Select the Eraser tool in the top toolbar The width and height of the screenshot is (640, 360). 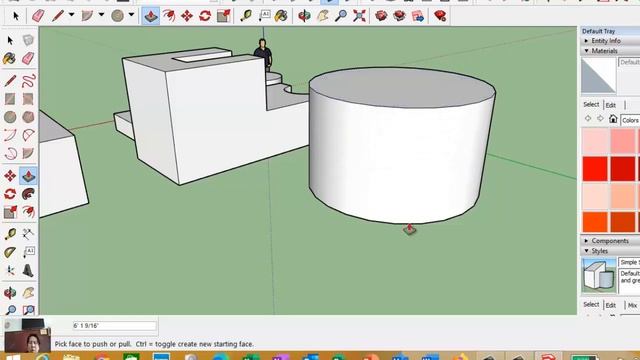click(38, 16)
